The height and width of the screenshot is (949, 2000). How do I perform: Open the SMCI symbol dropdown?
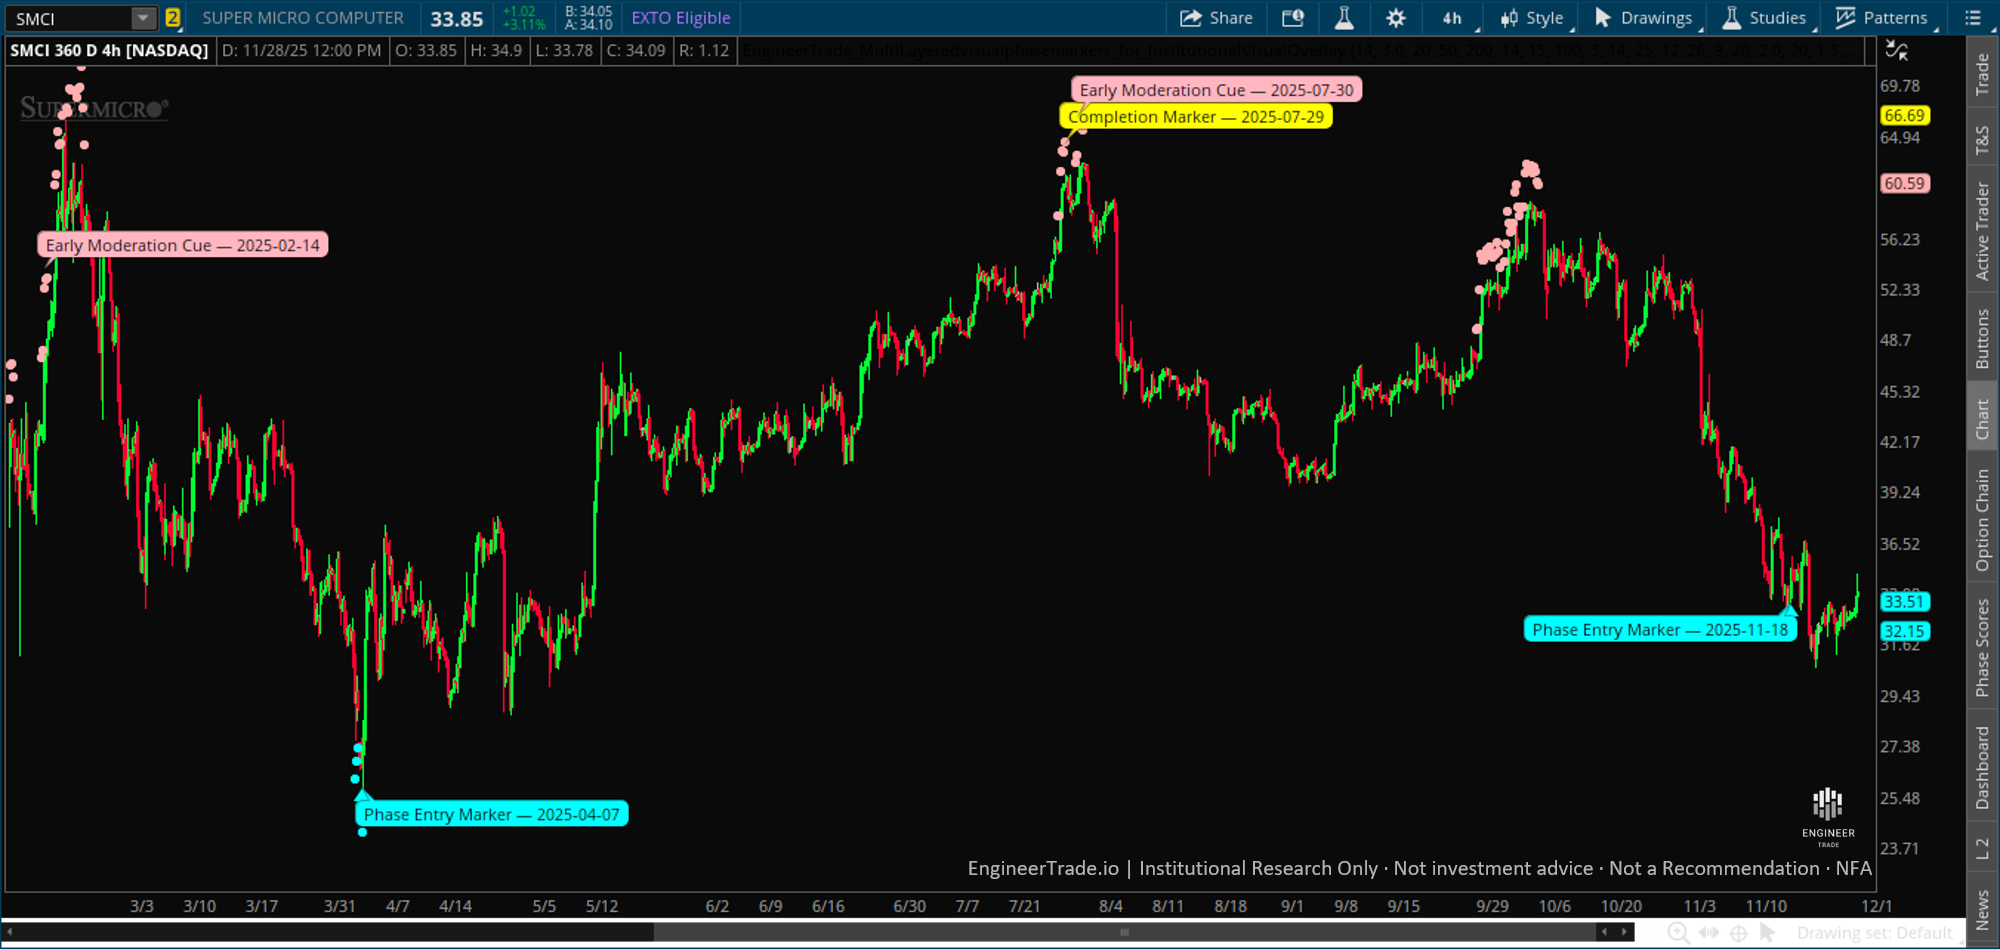point(143,17)
